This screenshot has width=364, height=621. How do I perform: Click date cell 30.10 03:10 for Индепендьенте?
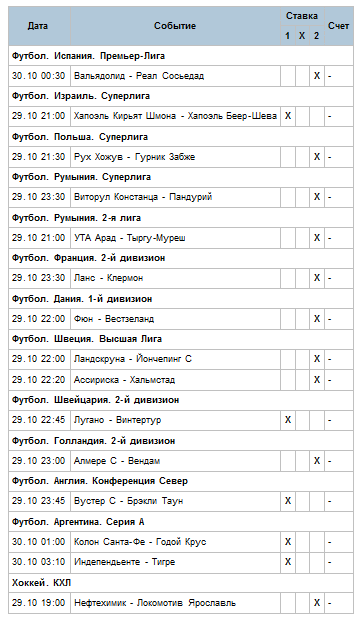click(x=38, y=562)
